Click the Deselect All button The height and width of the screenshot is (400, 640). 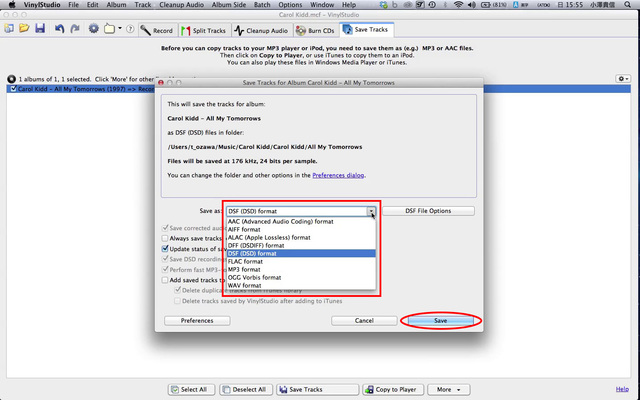(x=246, y=389)
